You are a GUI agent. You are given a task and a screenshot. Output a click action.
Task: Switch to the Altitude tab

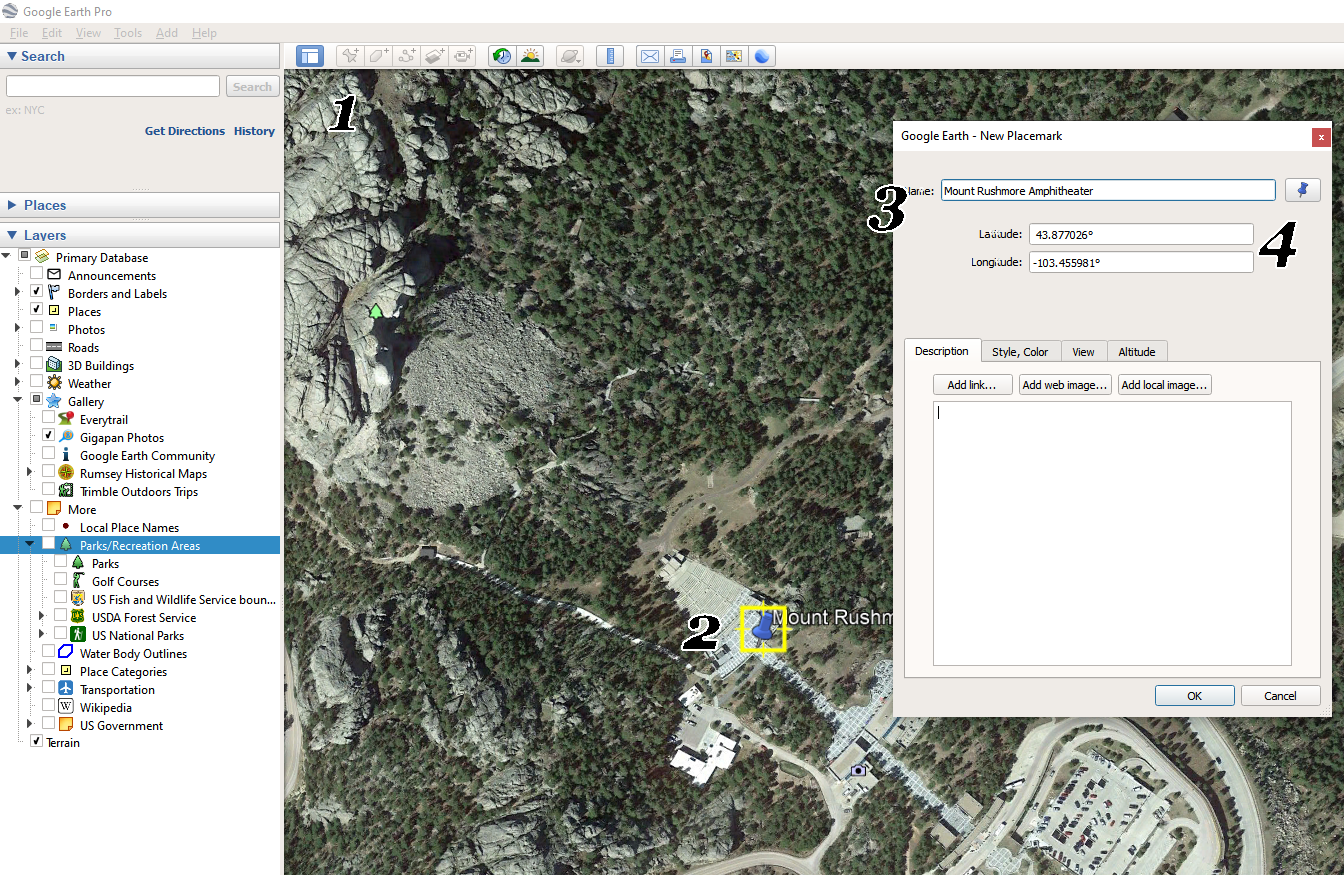[1137, 351]
